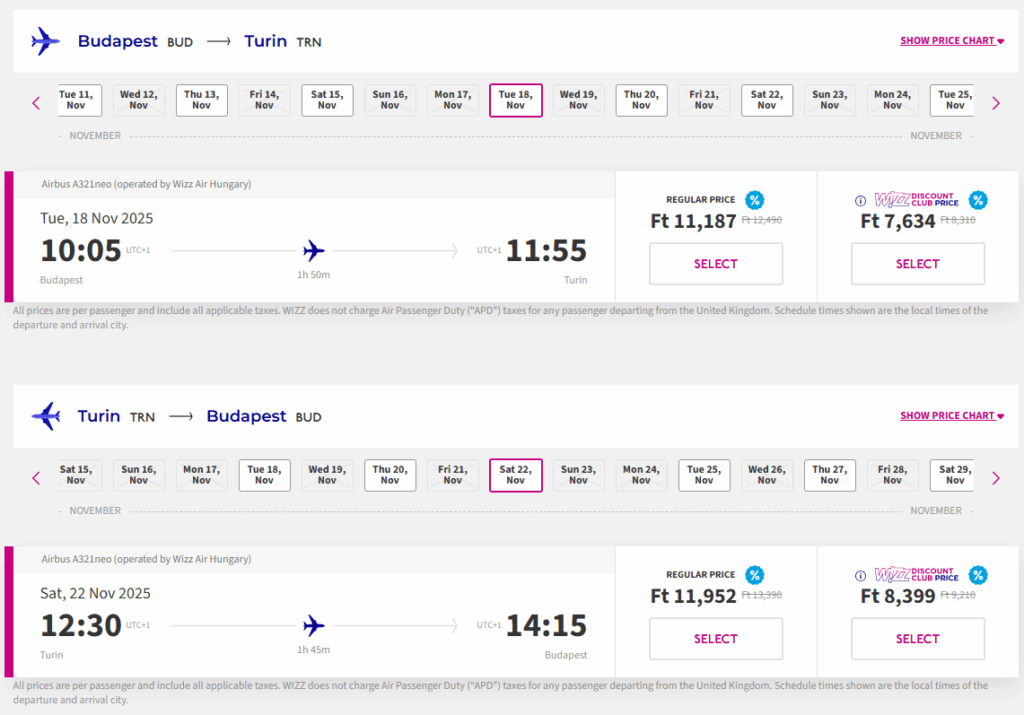Click the return WIZZ Discount Club percent badge
This screenshot has height=715, width=1024.
coord(978,575)
